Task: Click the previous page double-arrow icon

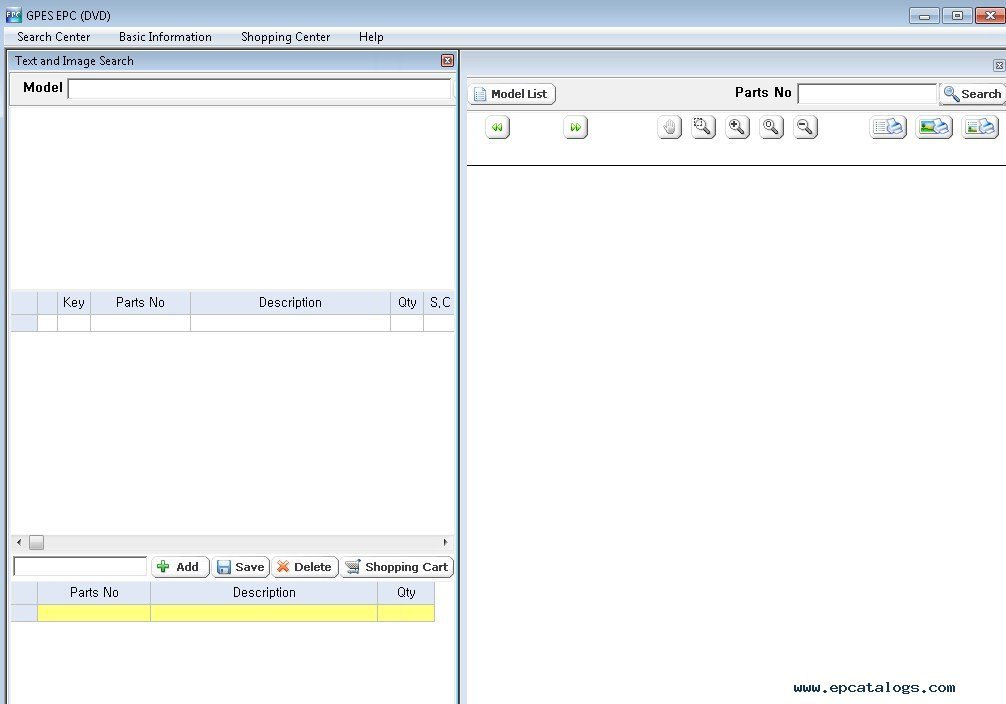Action: (x=498, y=127)
